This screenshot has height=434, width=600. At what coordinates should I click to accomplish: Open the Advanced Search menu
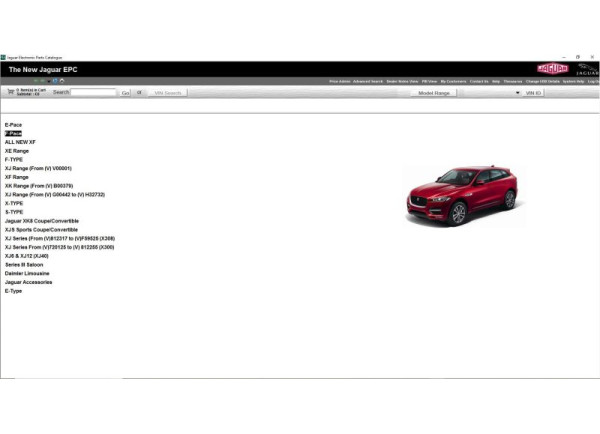point(368,81)
